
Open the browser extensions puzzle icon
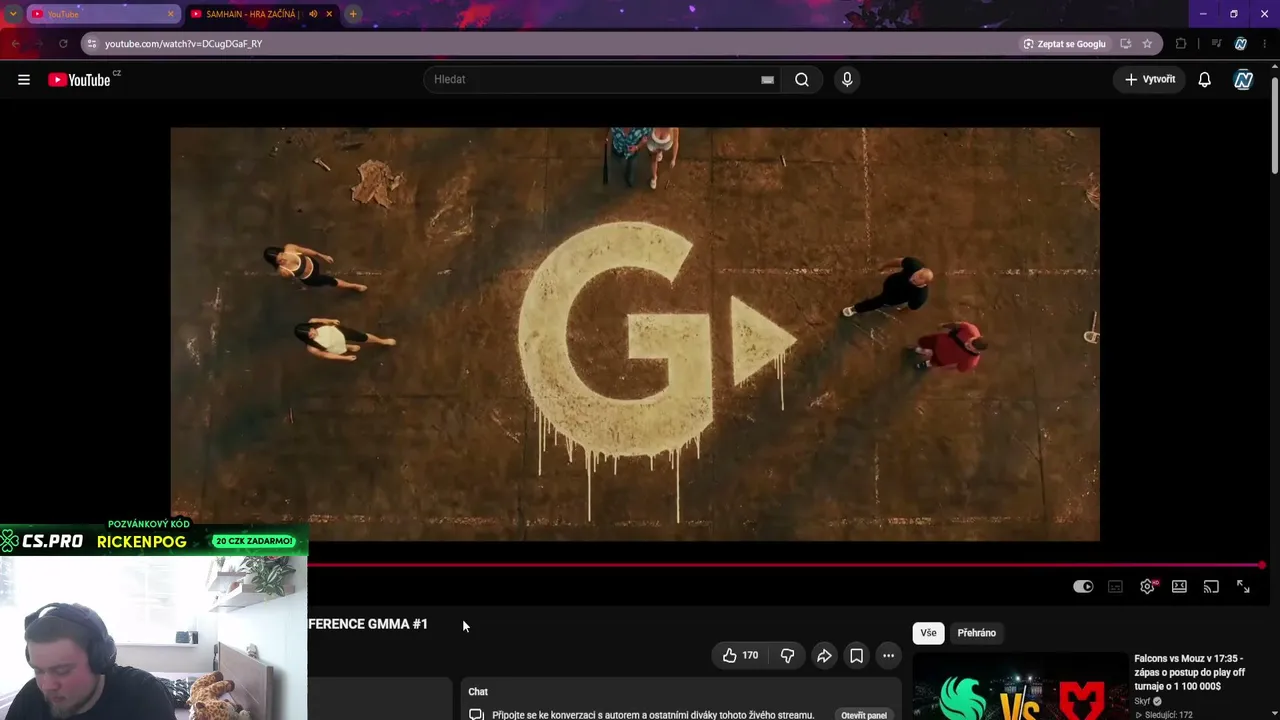pos(1181,44)
